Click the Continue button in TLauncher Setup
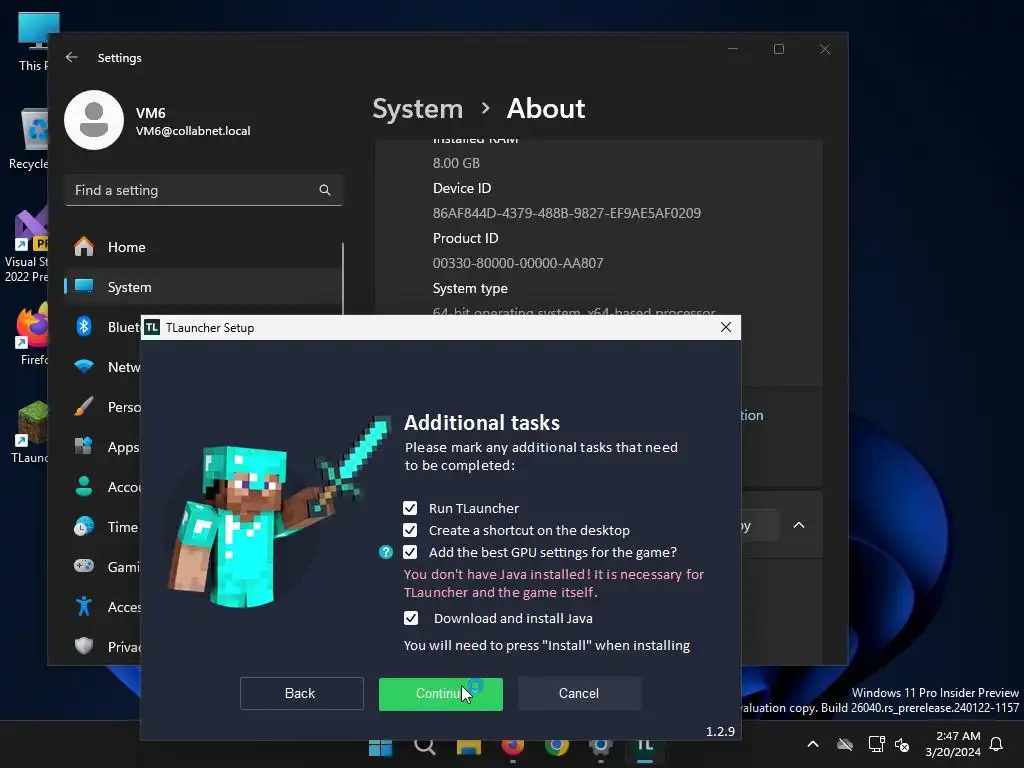The image size is (1024, 768). pos(441,694)
